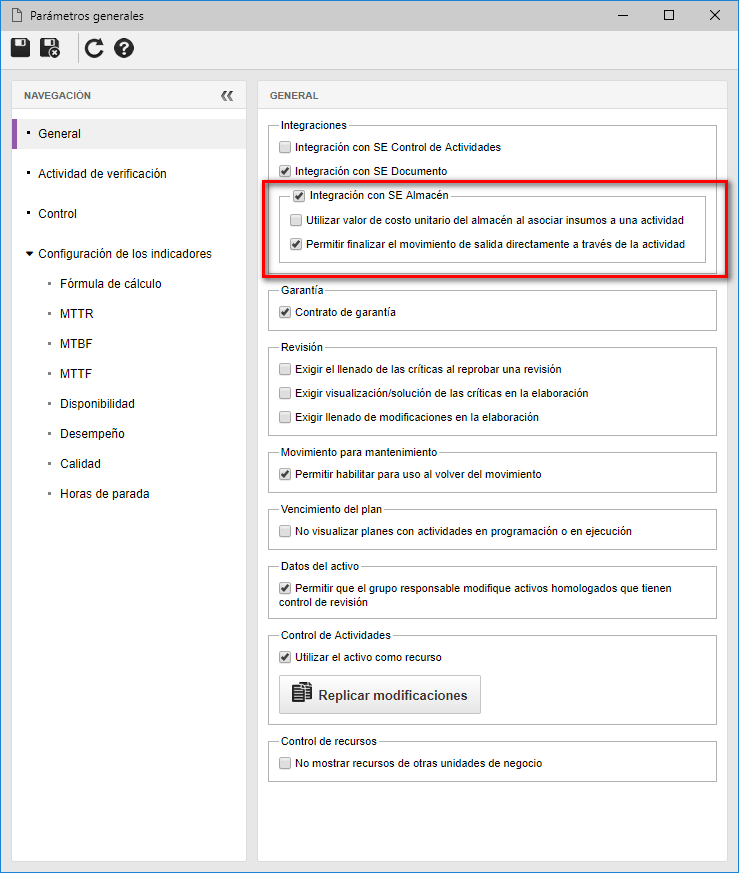
Task: Toggle Contrato de garantía checkbox
Action: coord(285,312)
